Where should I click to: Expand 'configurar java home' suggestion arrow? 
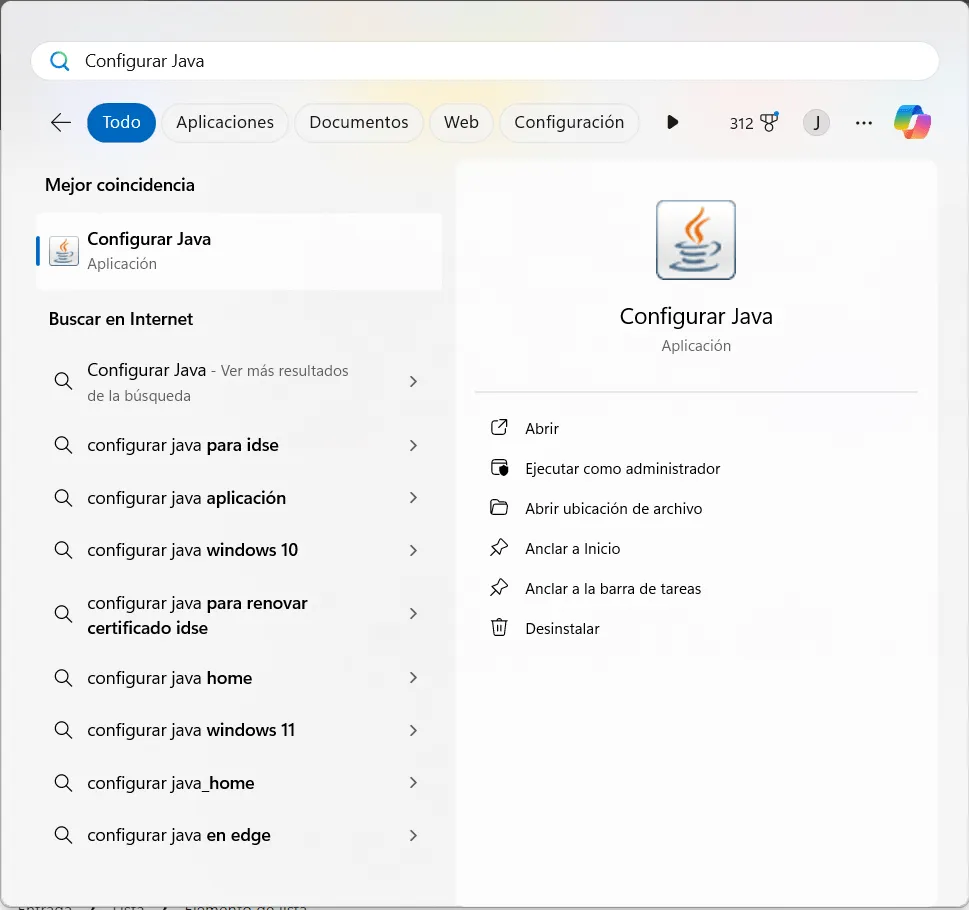click(413, 678)
